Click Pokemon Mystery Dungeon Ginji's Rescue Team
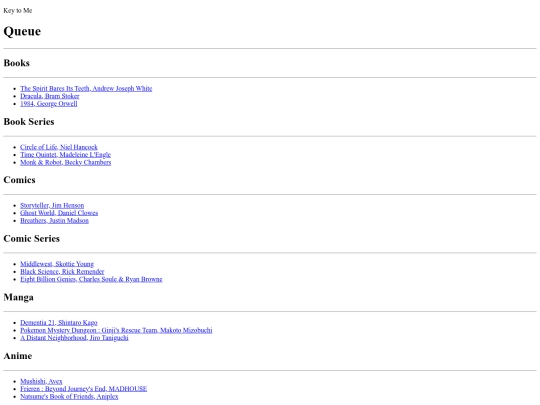Screen dimensions: 540x405 (x=116, y=330)
